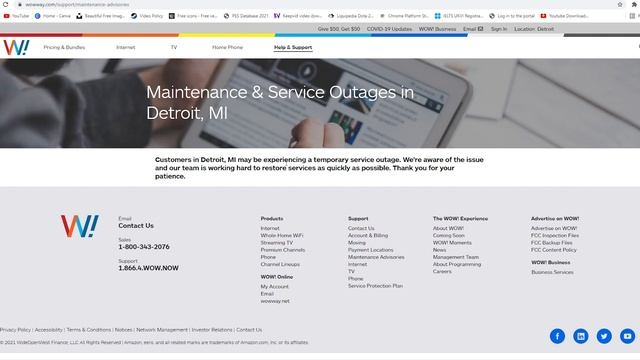This screenshot has height=360, width=640.
Task: Click the address bar URL
Action: (77, 4)
